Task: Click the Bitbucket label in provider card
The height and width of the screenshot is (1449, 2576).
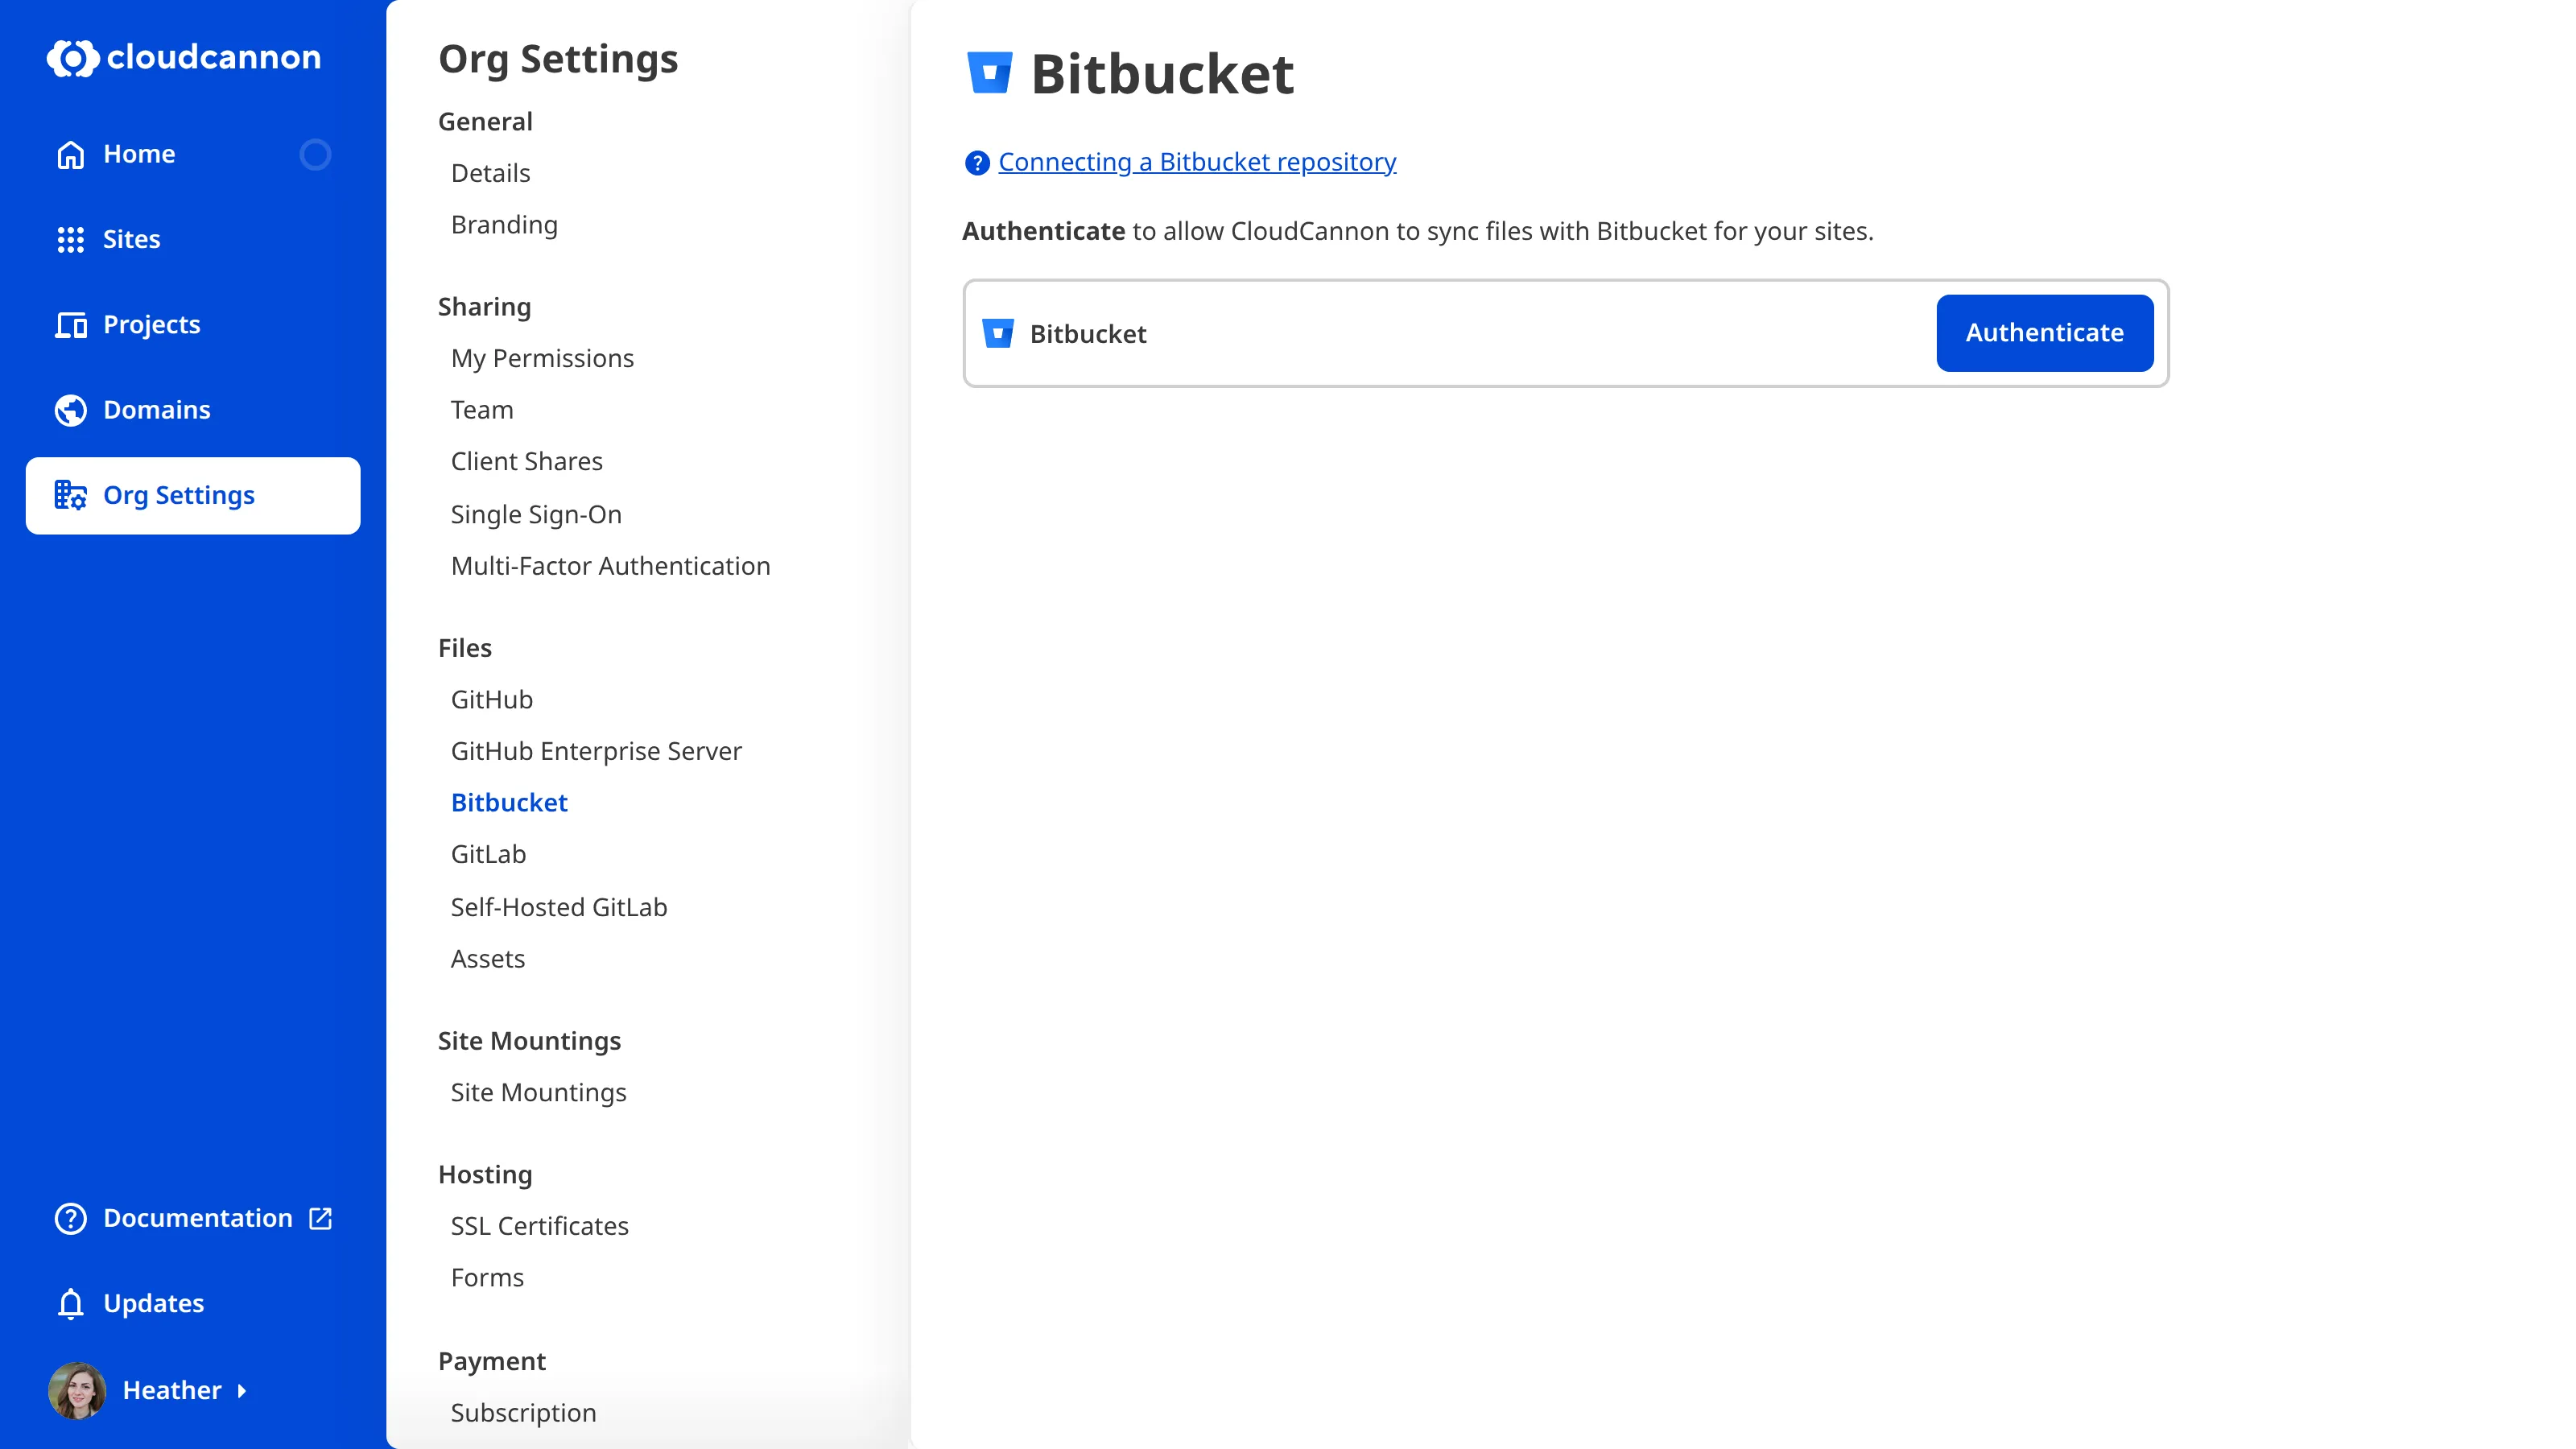Action: (1088, 334)
